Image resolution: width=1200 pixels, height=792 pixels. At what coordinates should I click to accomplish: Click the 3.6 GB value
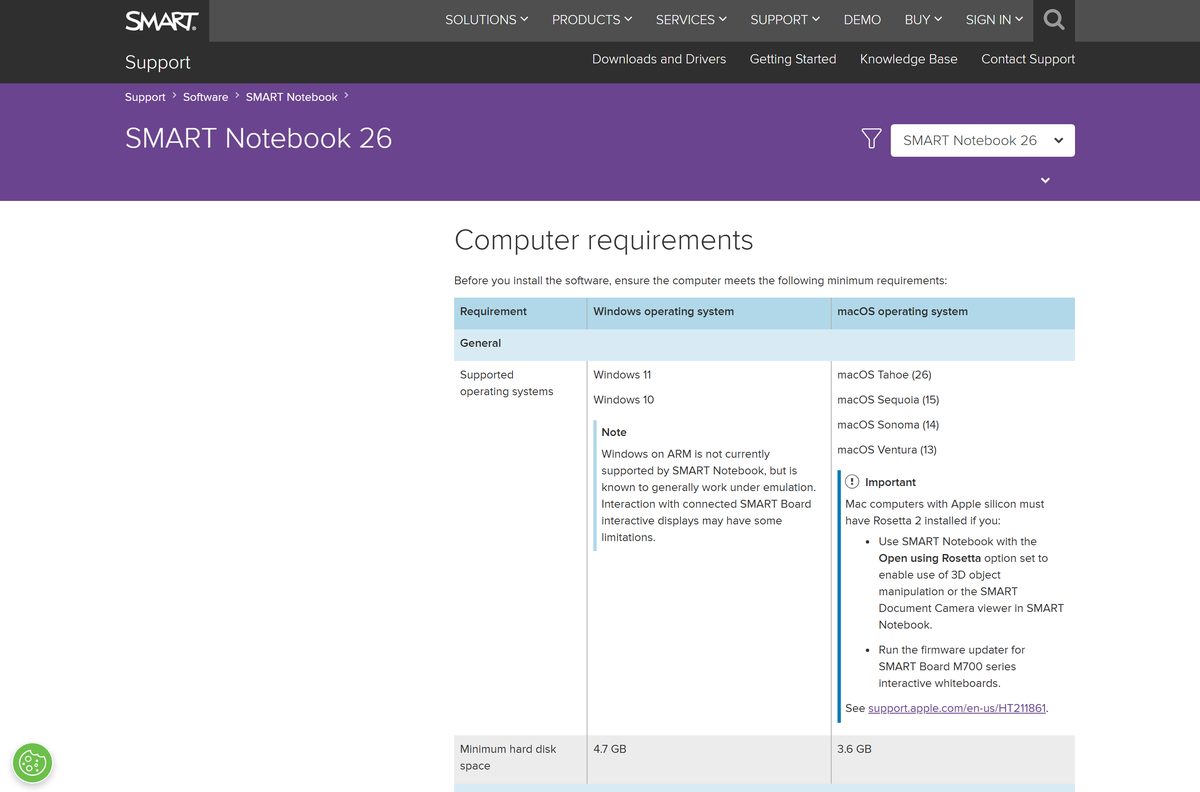(854, 749)
